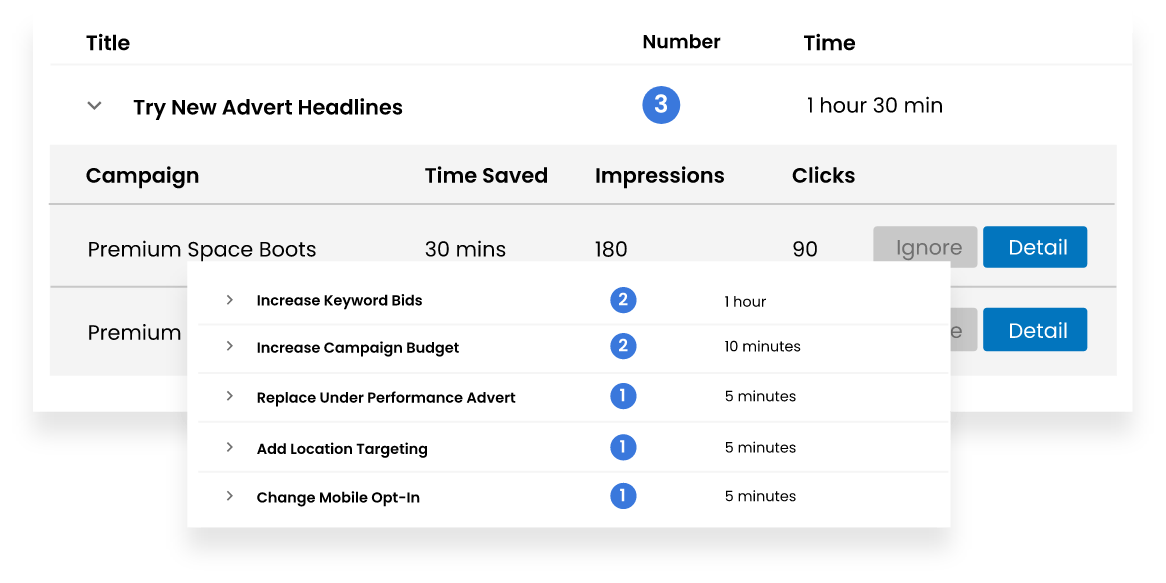Screen dimensions: 1166x583
Task: Expand the Increase Keyword Bids entry
Action: click(228, 300)
